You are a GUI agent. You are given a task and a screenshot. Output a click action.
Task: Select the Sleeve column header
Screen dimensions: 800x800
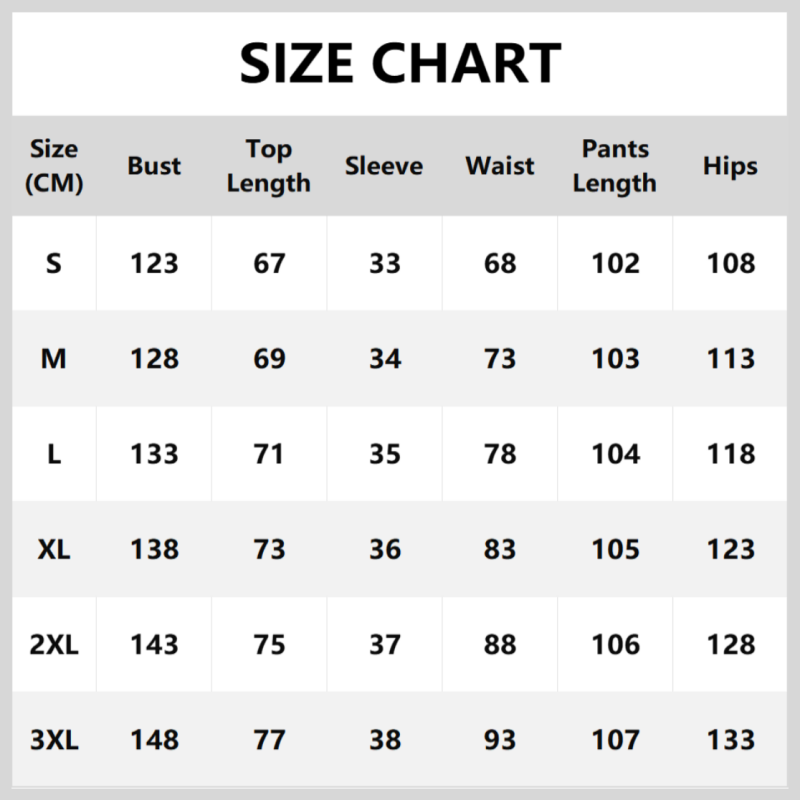pos(384,166)
